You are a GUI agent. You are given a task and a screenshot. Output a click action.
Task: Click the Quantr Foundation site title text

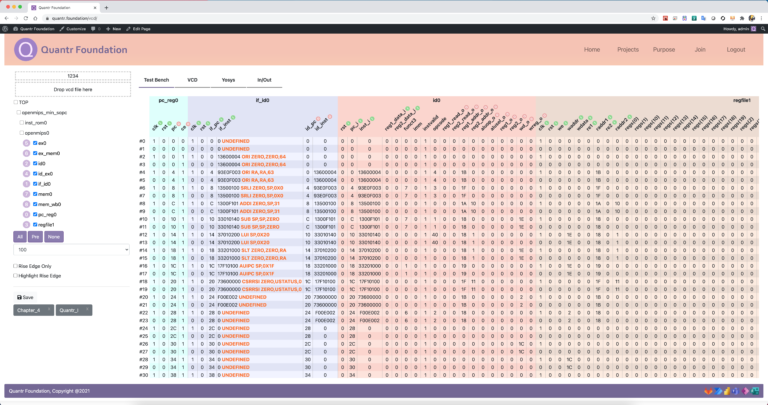(x=84, y=49)
